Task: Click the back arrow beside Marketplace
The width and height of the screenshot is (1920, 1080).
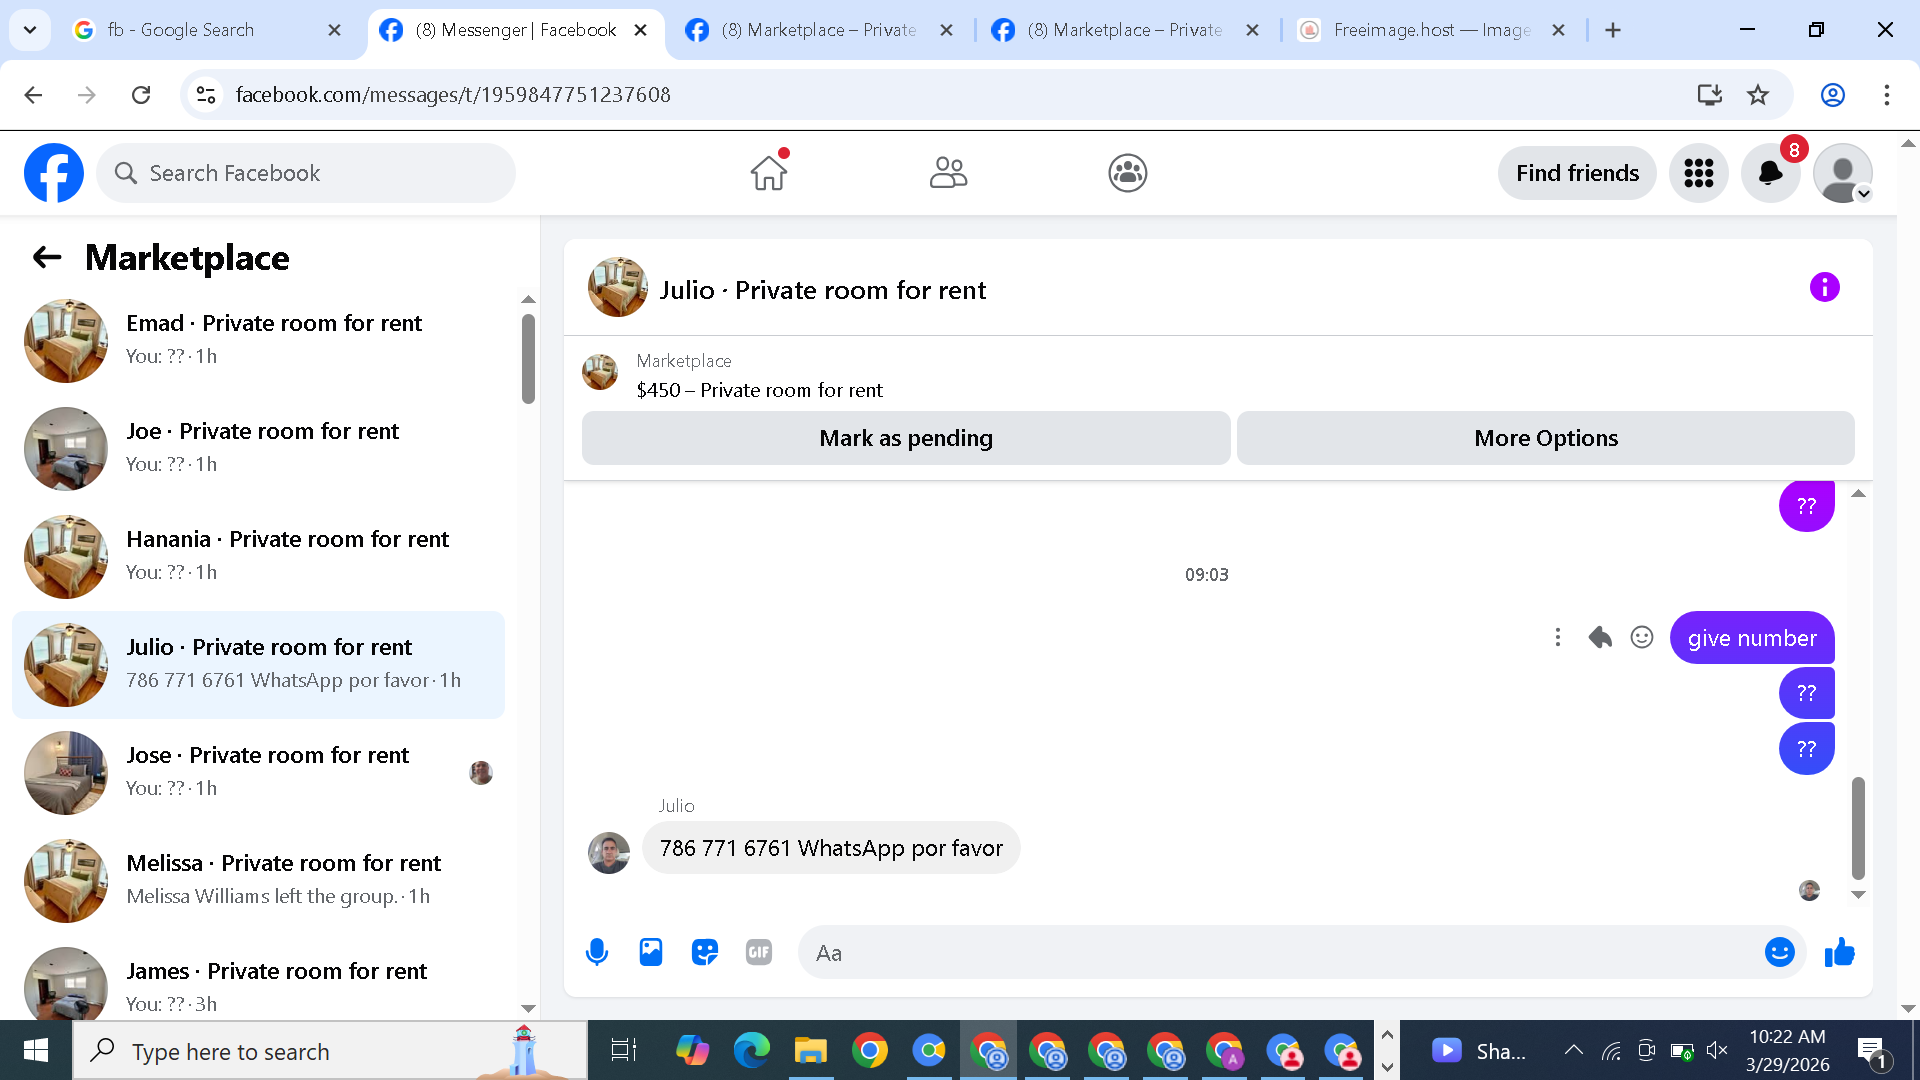Action: point(47,257)
